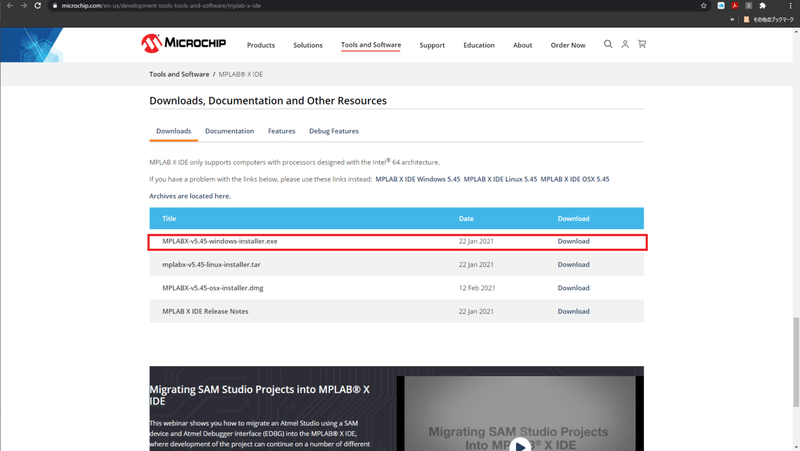Open the Chrome three-dot menu
Screen dimensions: 800x451
[790, 6]
